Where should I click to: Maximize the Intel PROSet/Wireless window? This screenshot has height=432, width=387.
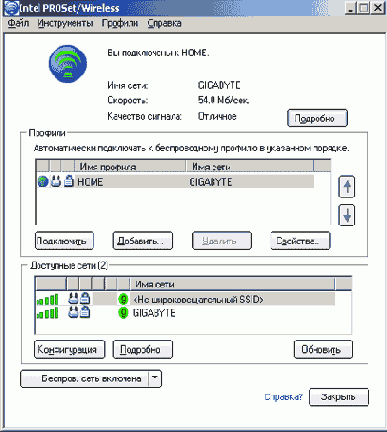pos(364,8)
